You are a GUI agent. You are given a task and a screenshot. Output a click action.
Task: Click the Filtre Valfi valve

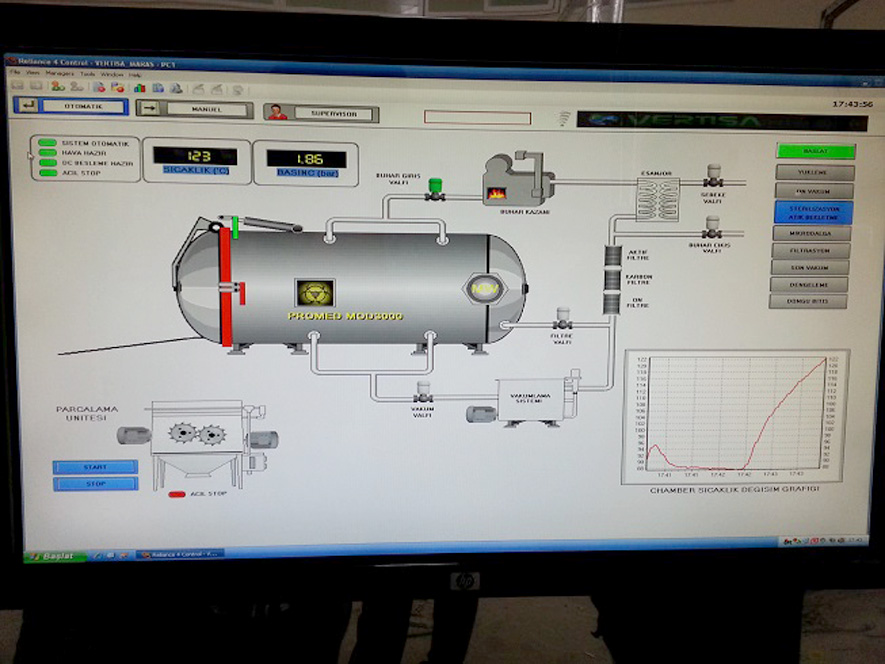click(562, 319)
